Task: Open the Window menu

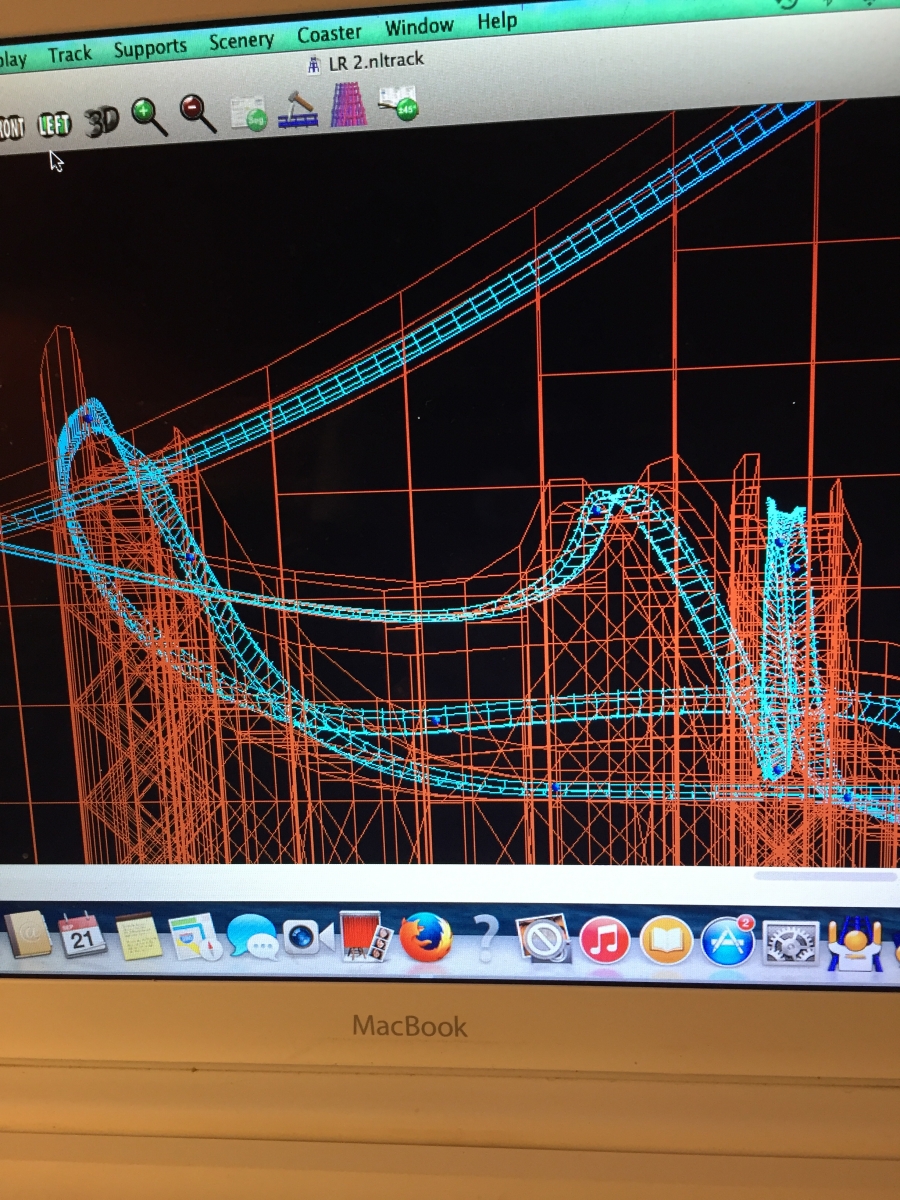Action: (x=419, y=27)
